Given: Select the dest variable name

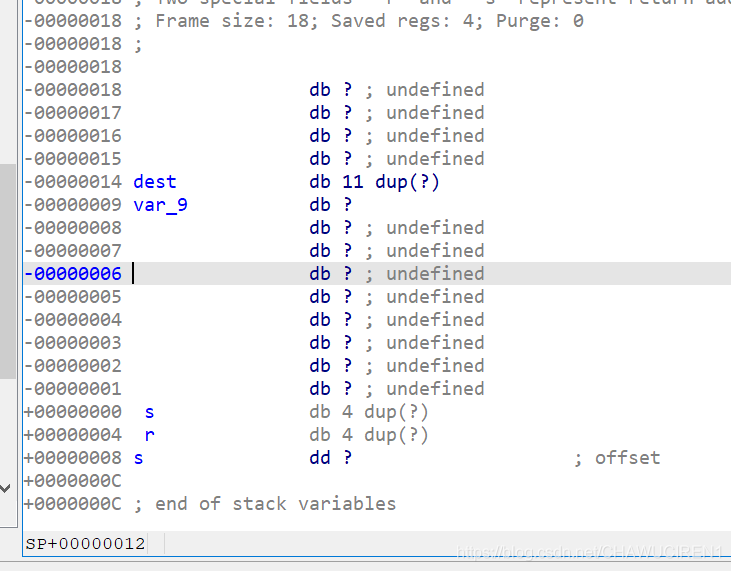Looking at the screenshot, I should 155,182.
